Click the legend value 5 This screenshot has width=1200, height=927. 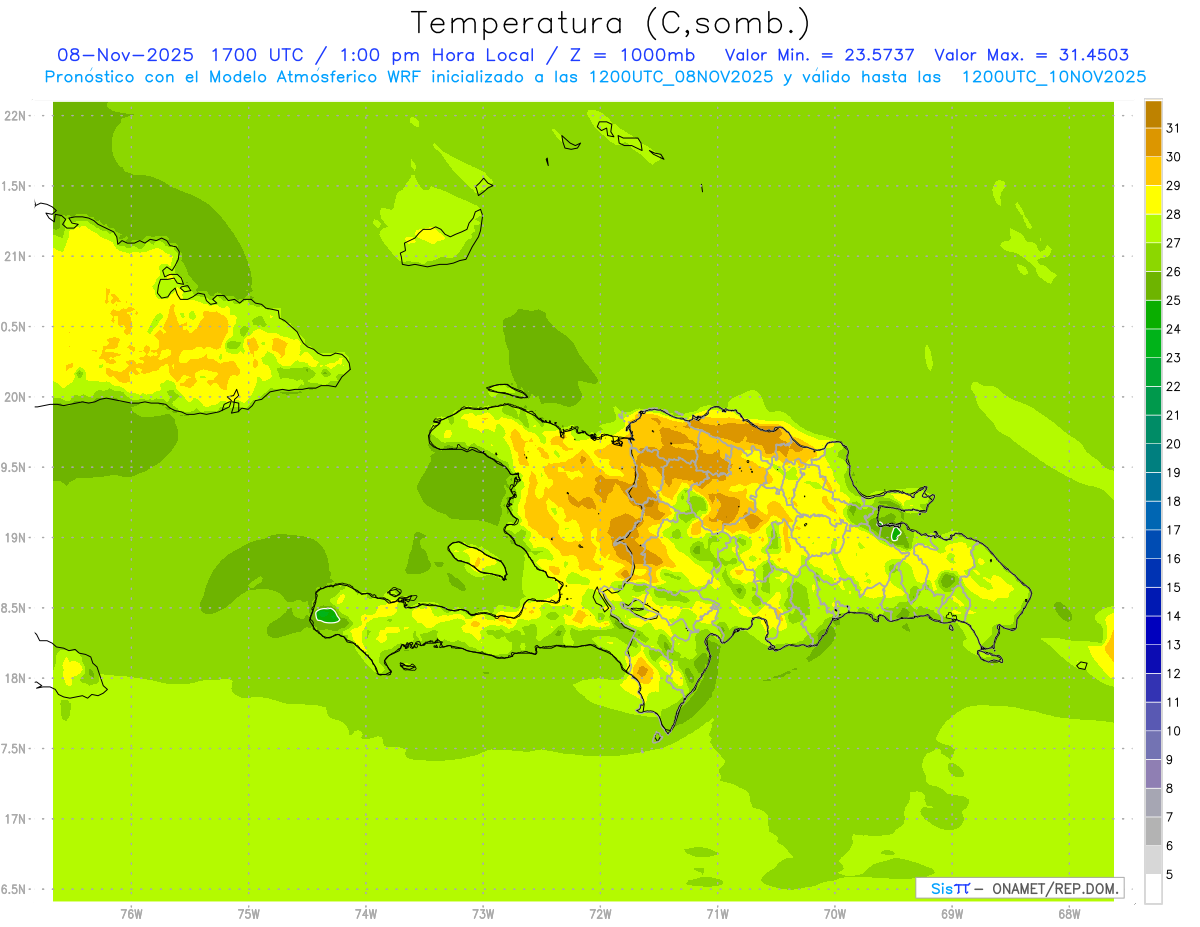[x=1169, y=875]
